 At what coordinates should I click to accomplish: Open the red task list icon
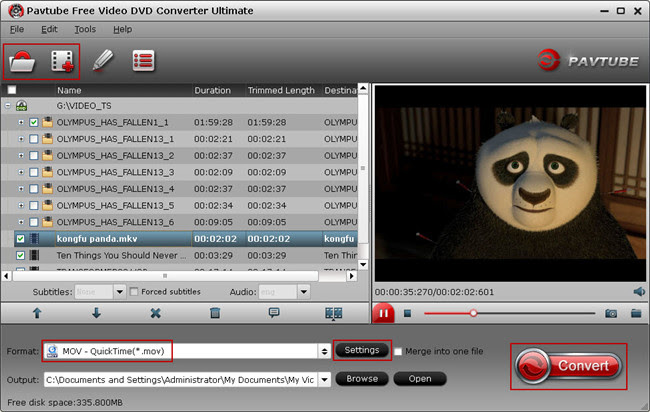click(143, 61)
